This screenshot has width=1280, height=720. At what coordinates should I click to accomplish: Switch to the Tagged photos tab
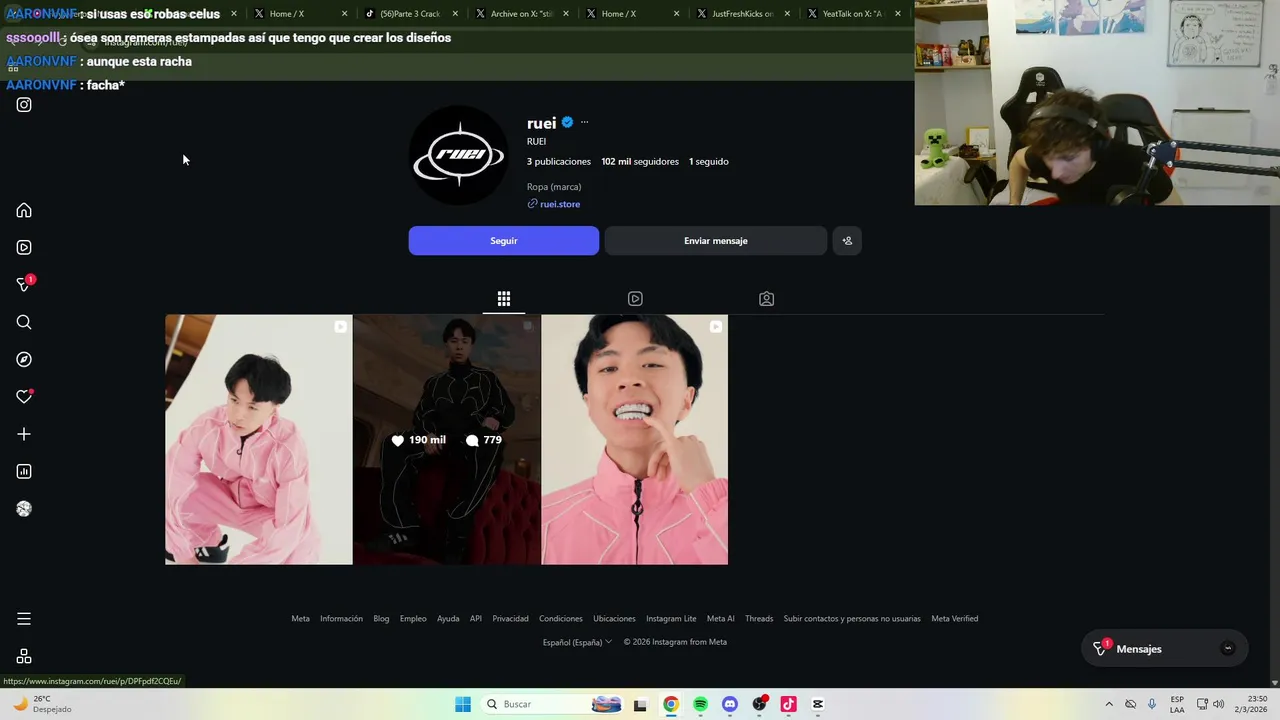click(766, 299)
